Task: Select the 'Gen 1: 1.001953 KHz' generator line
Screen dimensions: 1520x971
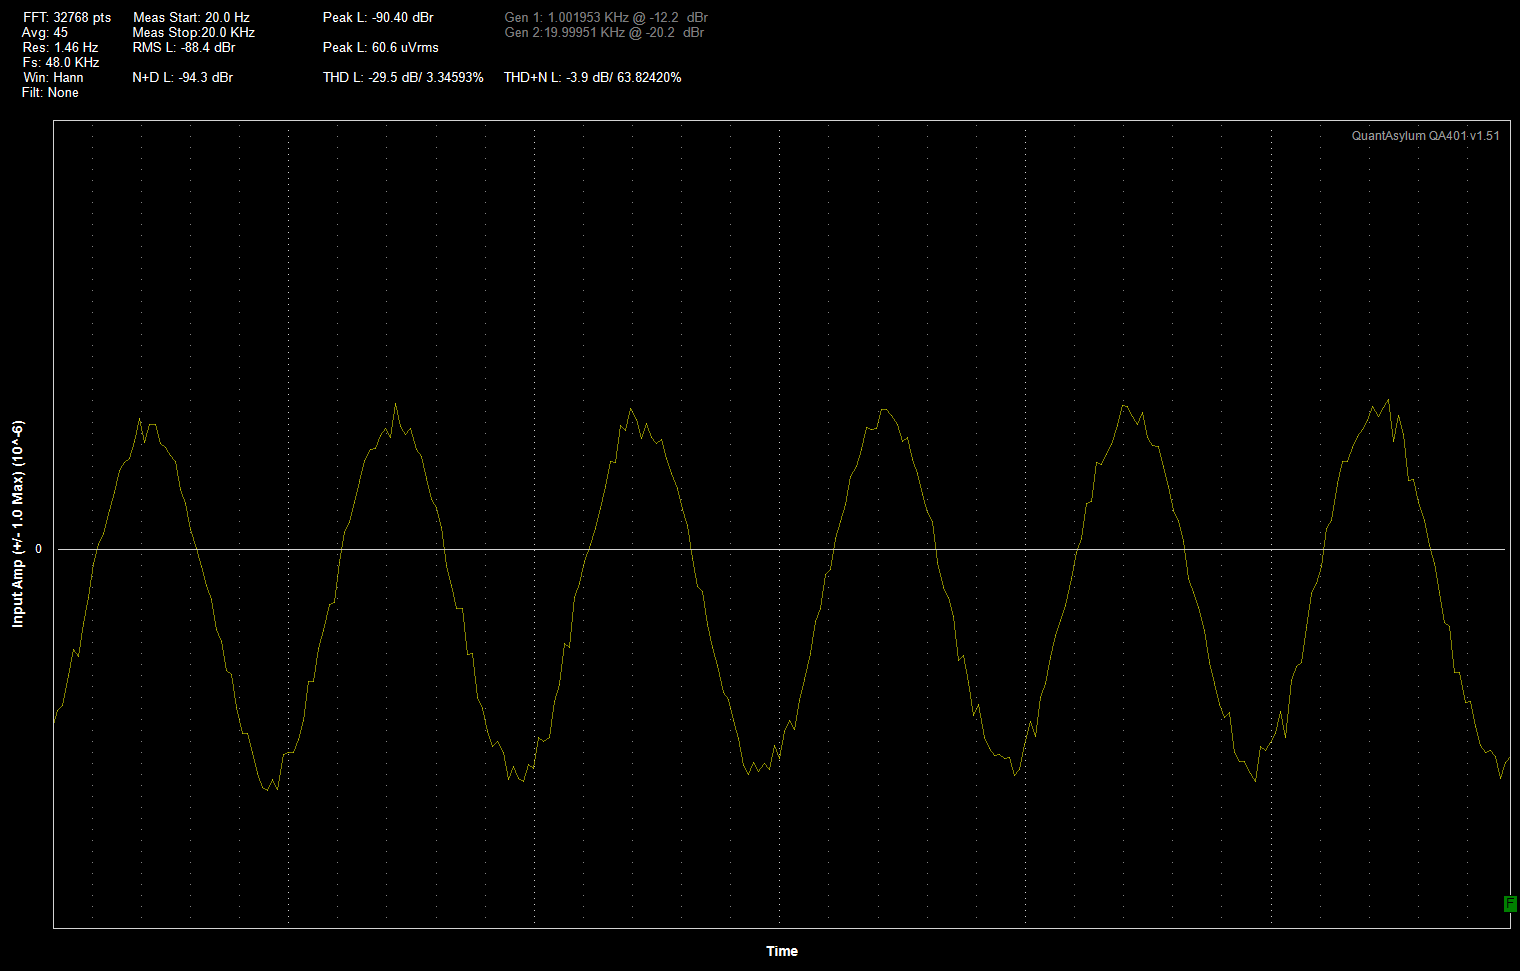Action: point(606,18)
